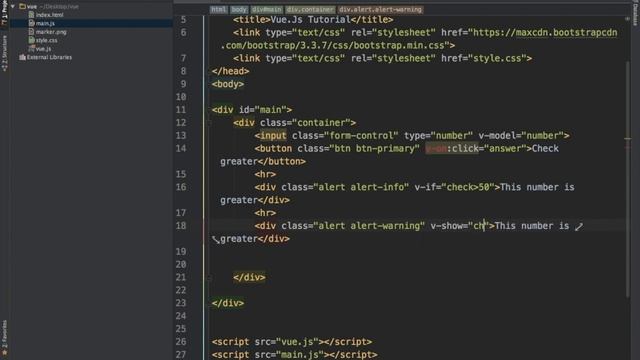
Task: Click line number 18 in the gutter
Action: pyautogui.click(x=181, y=226)
